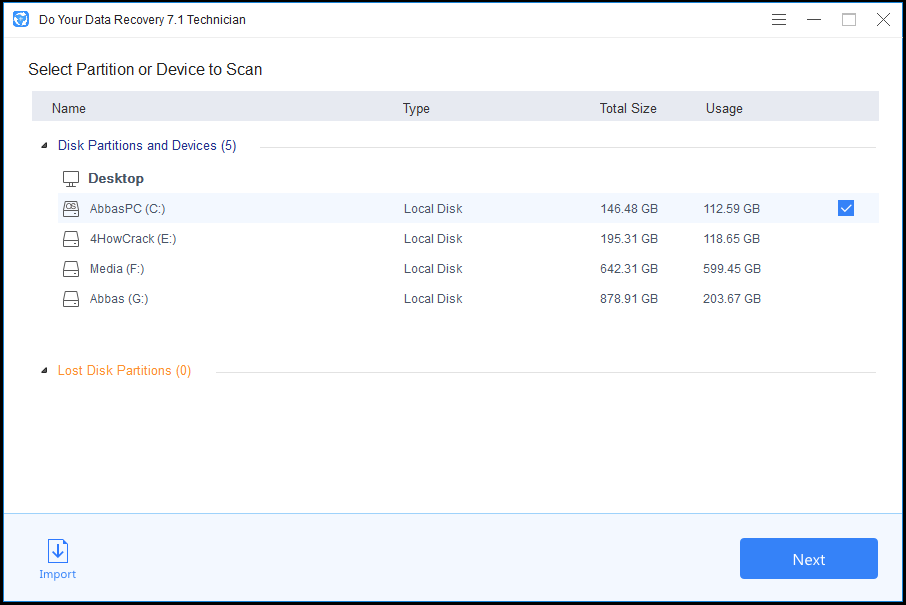Click the 112.59 GB usage value
This screenshot has height=605, width=906.
tap(732, 209)
